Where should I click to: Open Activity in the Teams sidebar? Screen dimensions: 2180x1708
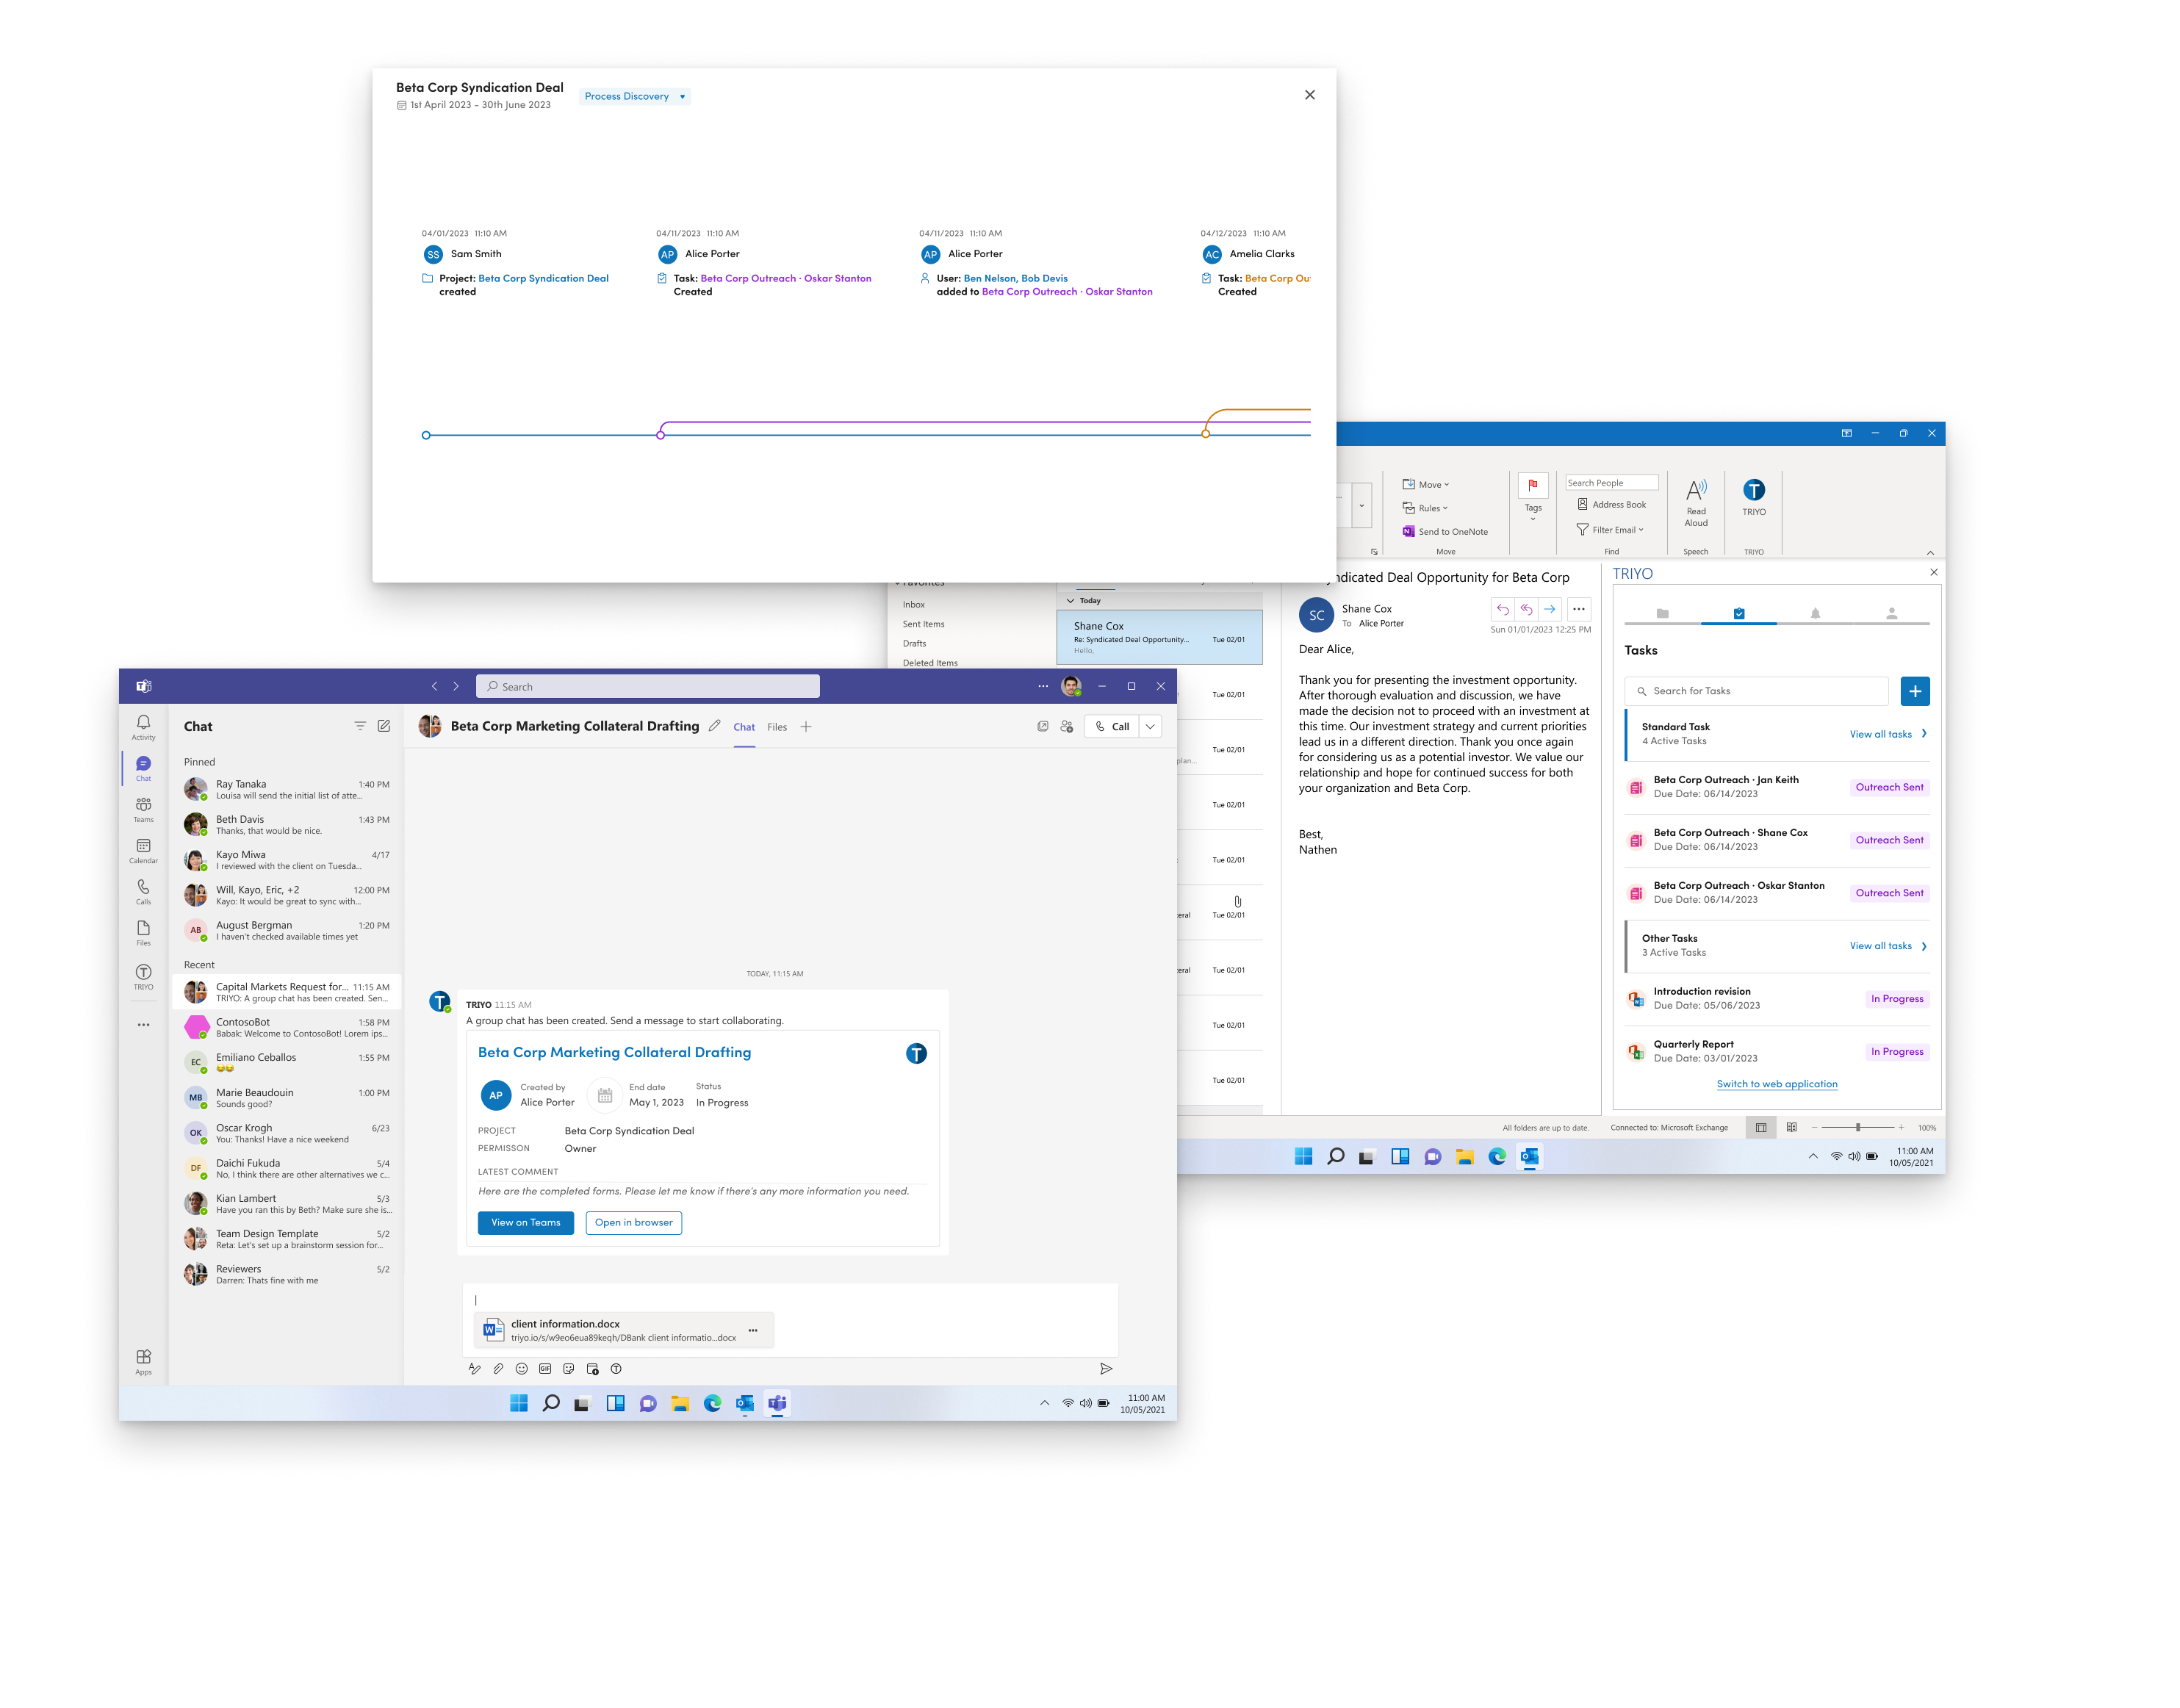[143, 727]
